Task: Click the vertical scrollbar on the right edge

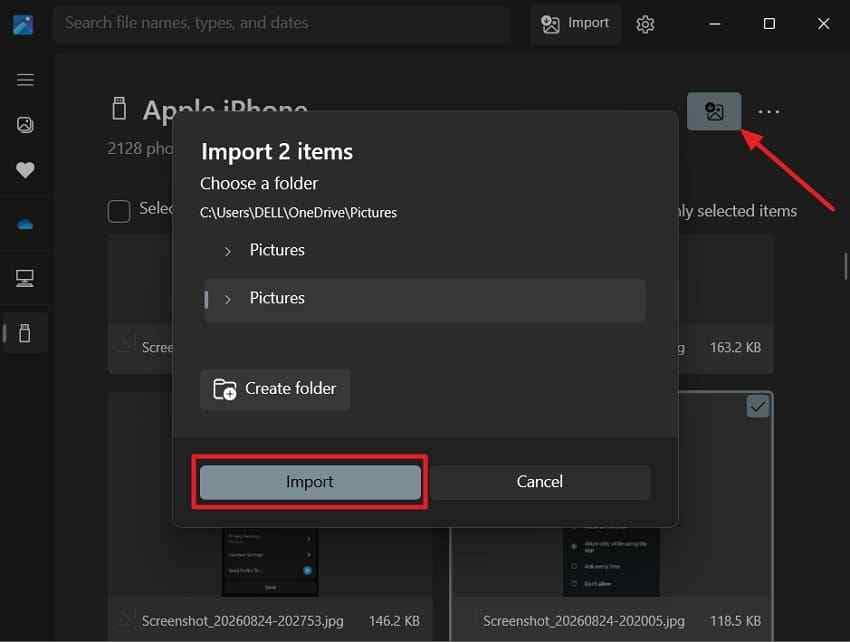Action: tap(846, 266)
